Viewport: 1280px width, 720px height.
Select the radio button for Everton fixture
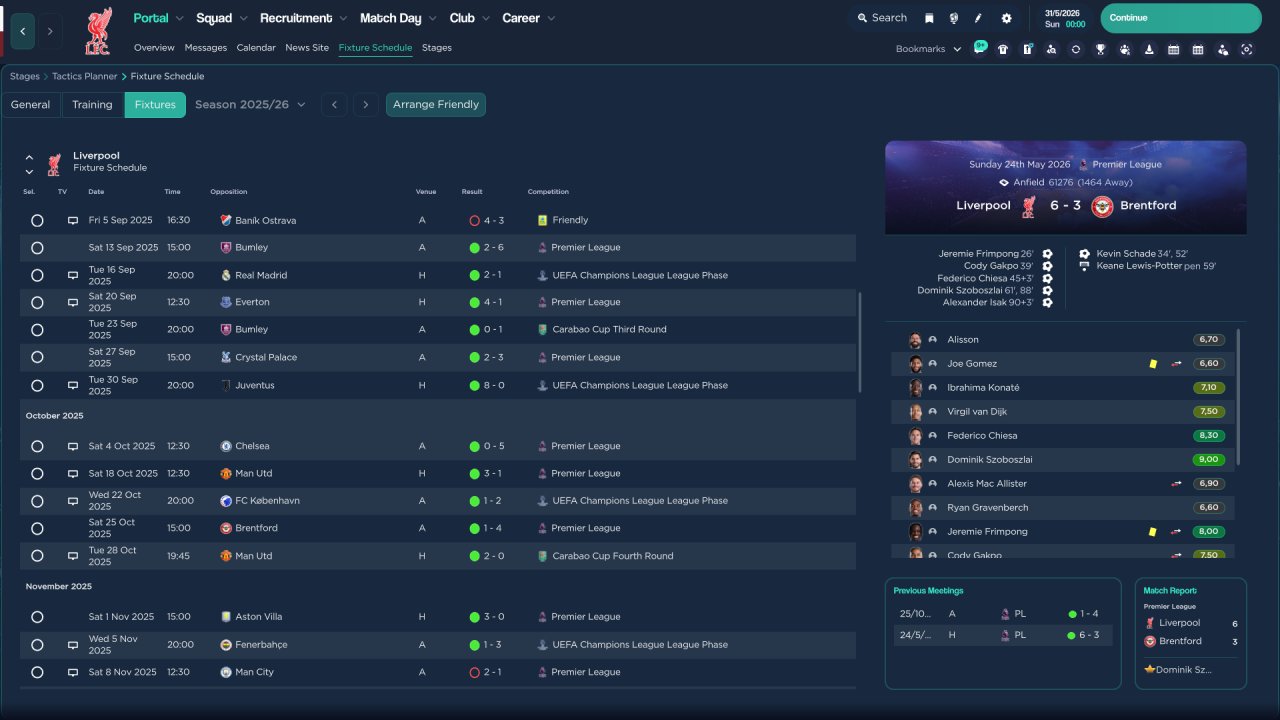(x=37, y=302)
